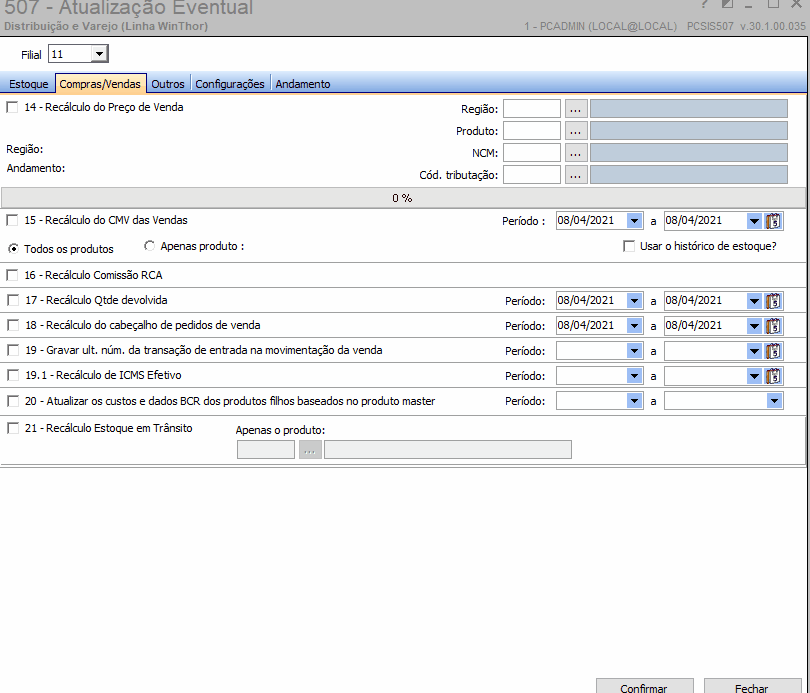Click disabled product code field under Apenas o produto
Screen dimensions: 810x693
point(266,450)
